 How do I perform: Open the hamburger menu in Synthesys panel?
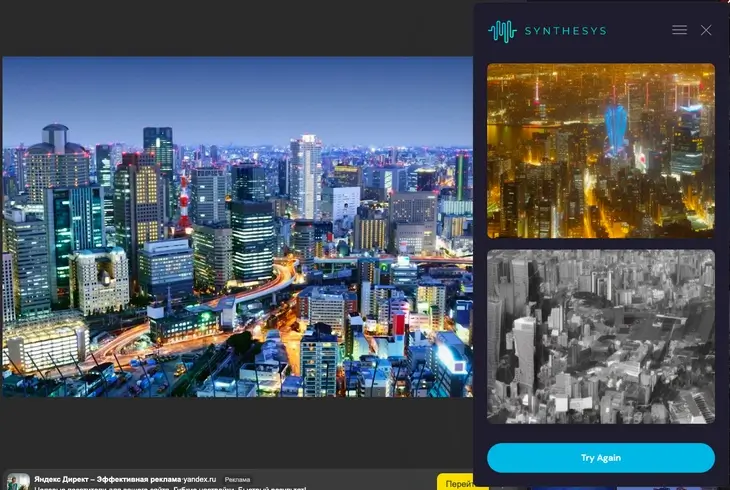tap(679, 30)
